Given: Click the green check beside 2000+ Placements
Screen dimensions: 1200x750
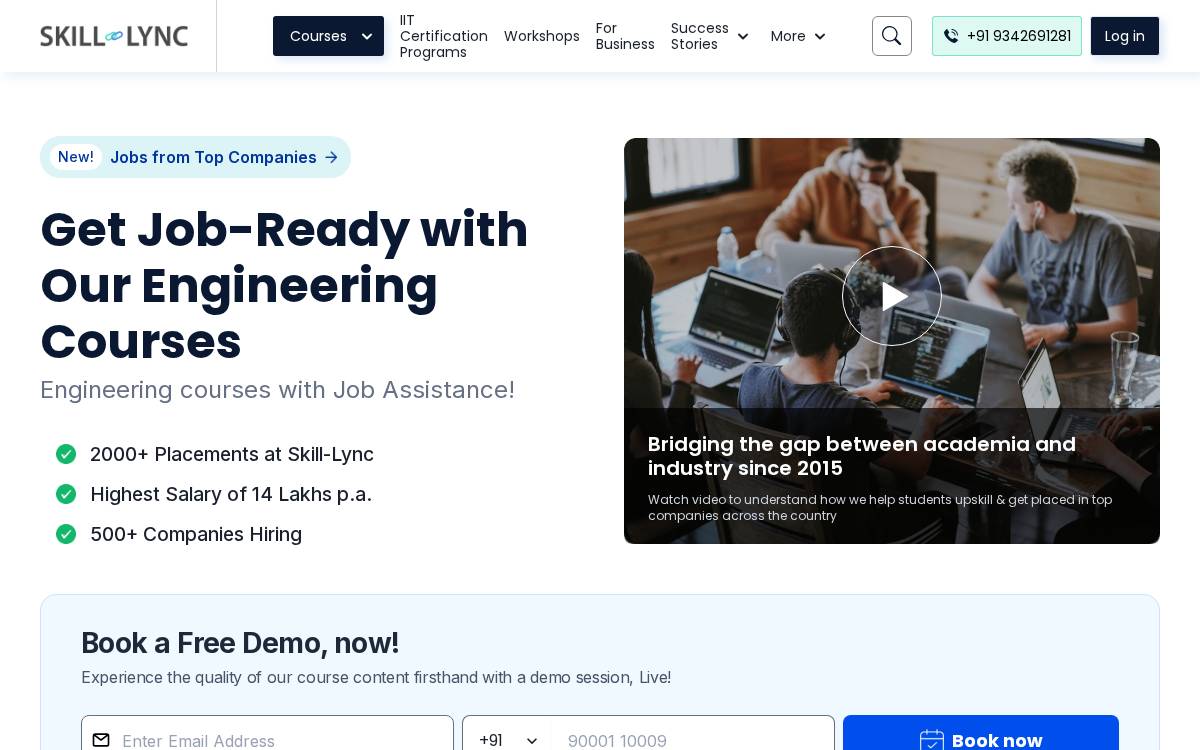Looking at the screenshot, I should [66, 454].
